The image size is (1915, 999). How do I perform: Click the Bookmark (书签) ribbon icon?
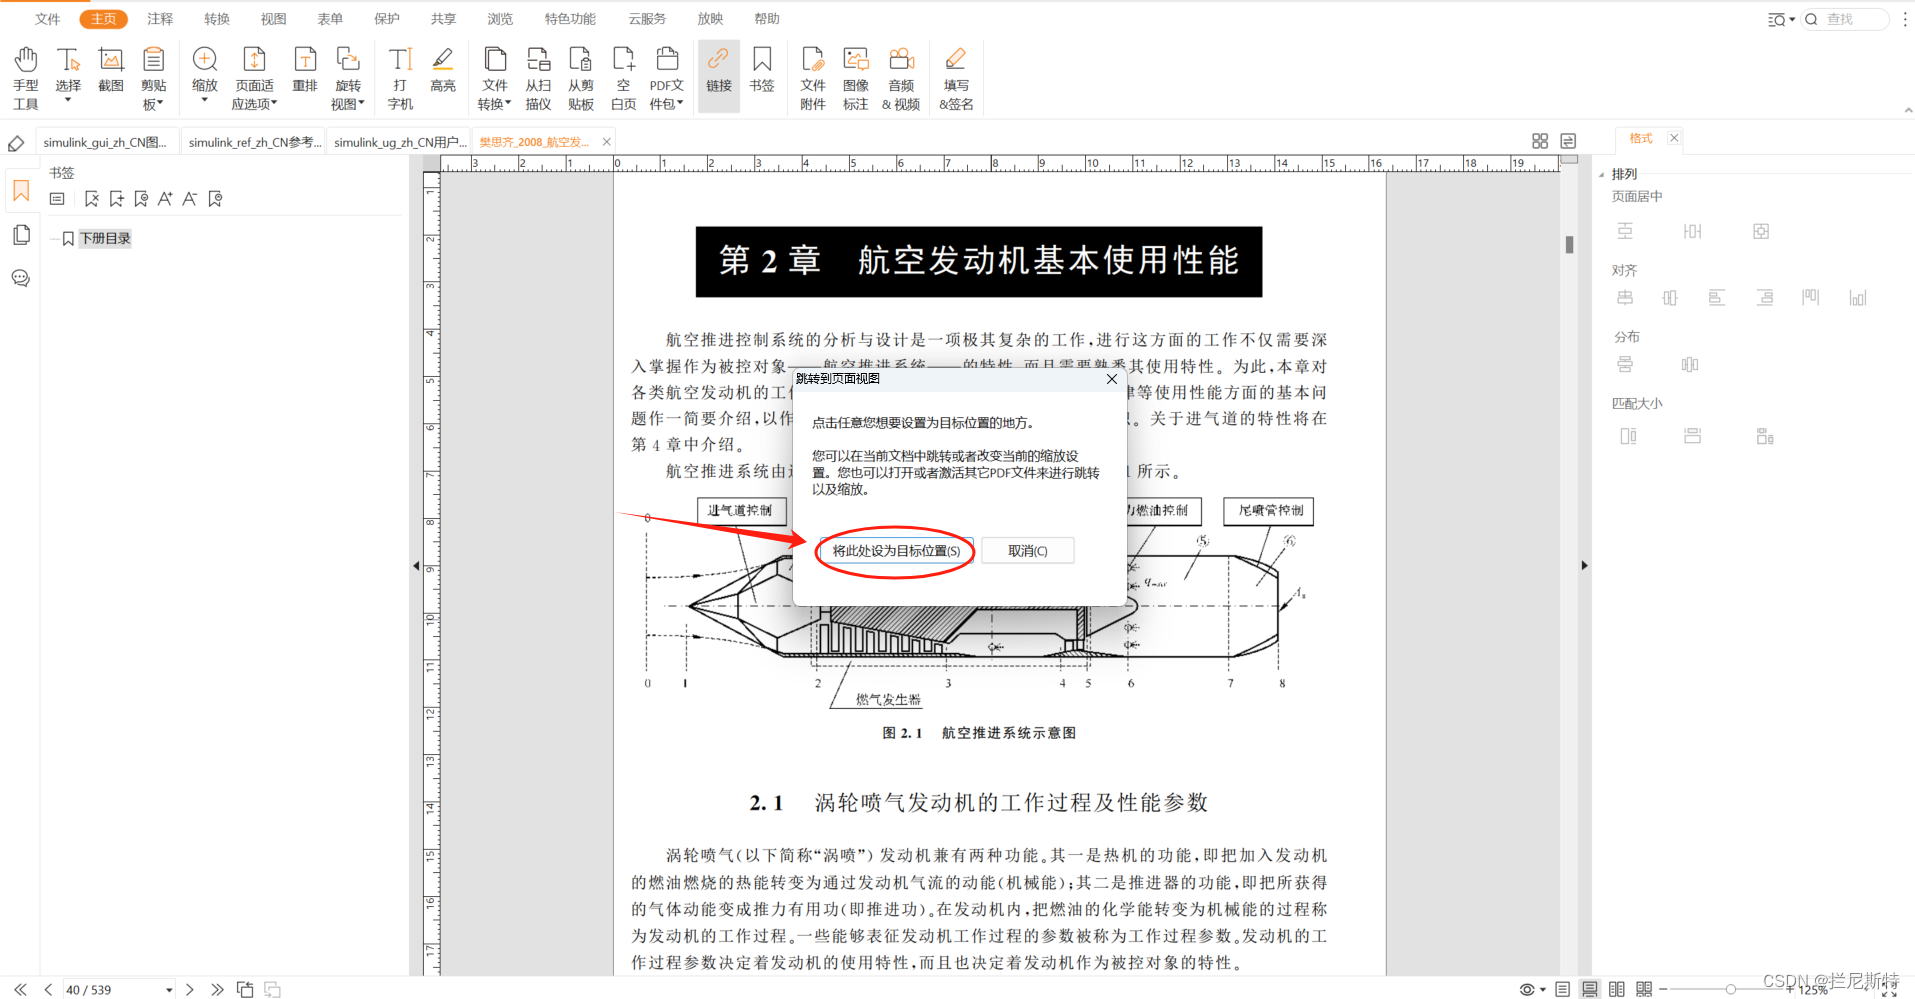762,70
